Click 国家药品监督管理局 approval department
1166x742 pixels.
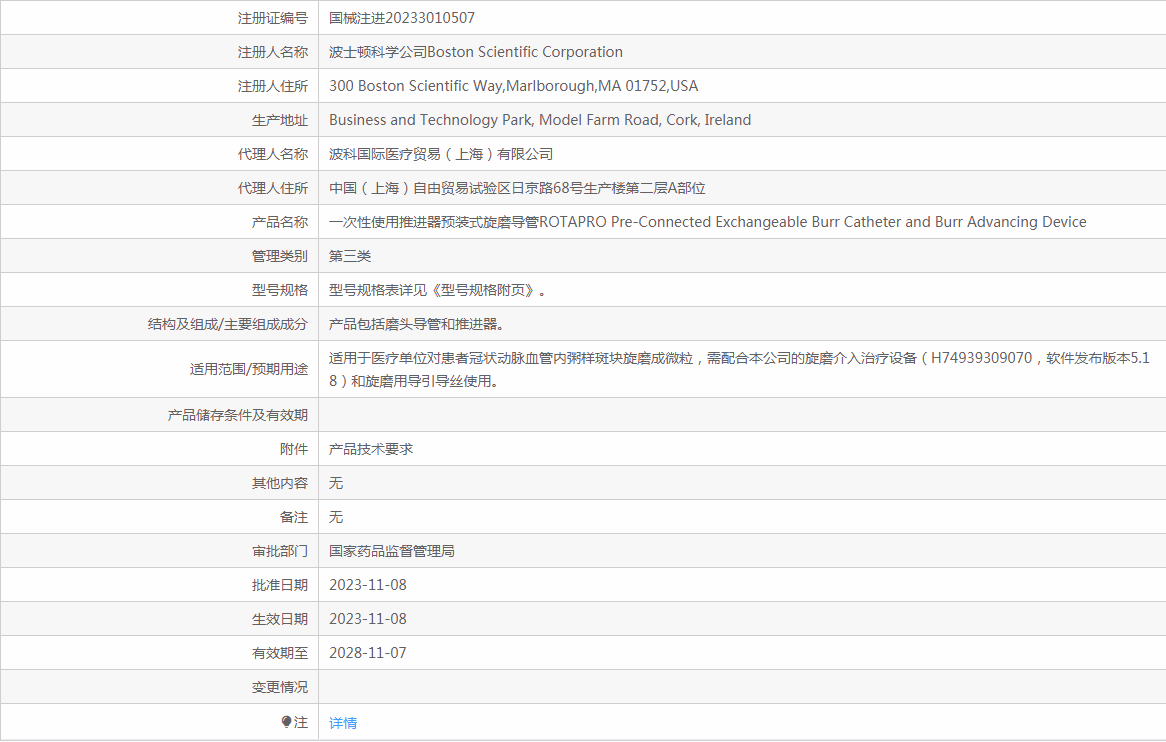pos(392,552)
